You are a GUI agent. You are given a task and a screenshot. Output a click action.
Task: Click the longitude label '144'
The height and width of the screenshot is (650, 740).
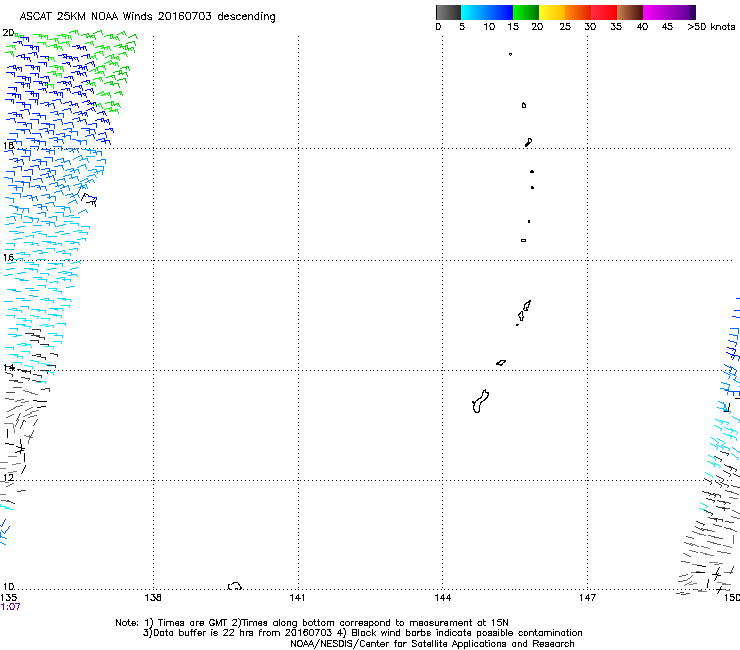[442, 598]
